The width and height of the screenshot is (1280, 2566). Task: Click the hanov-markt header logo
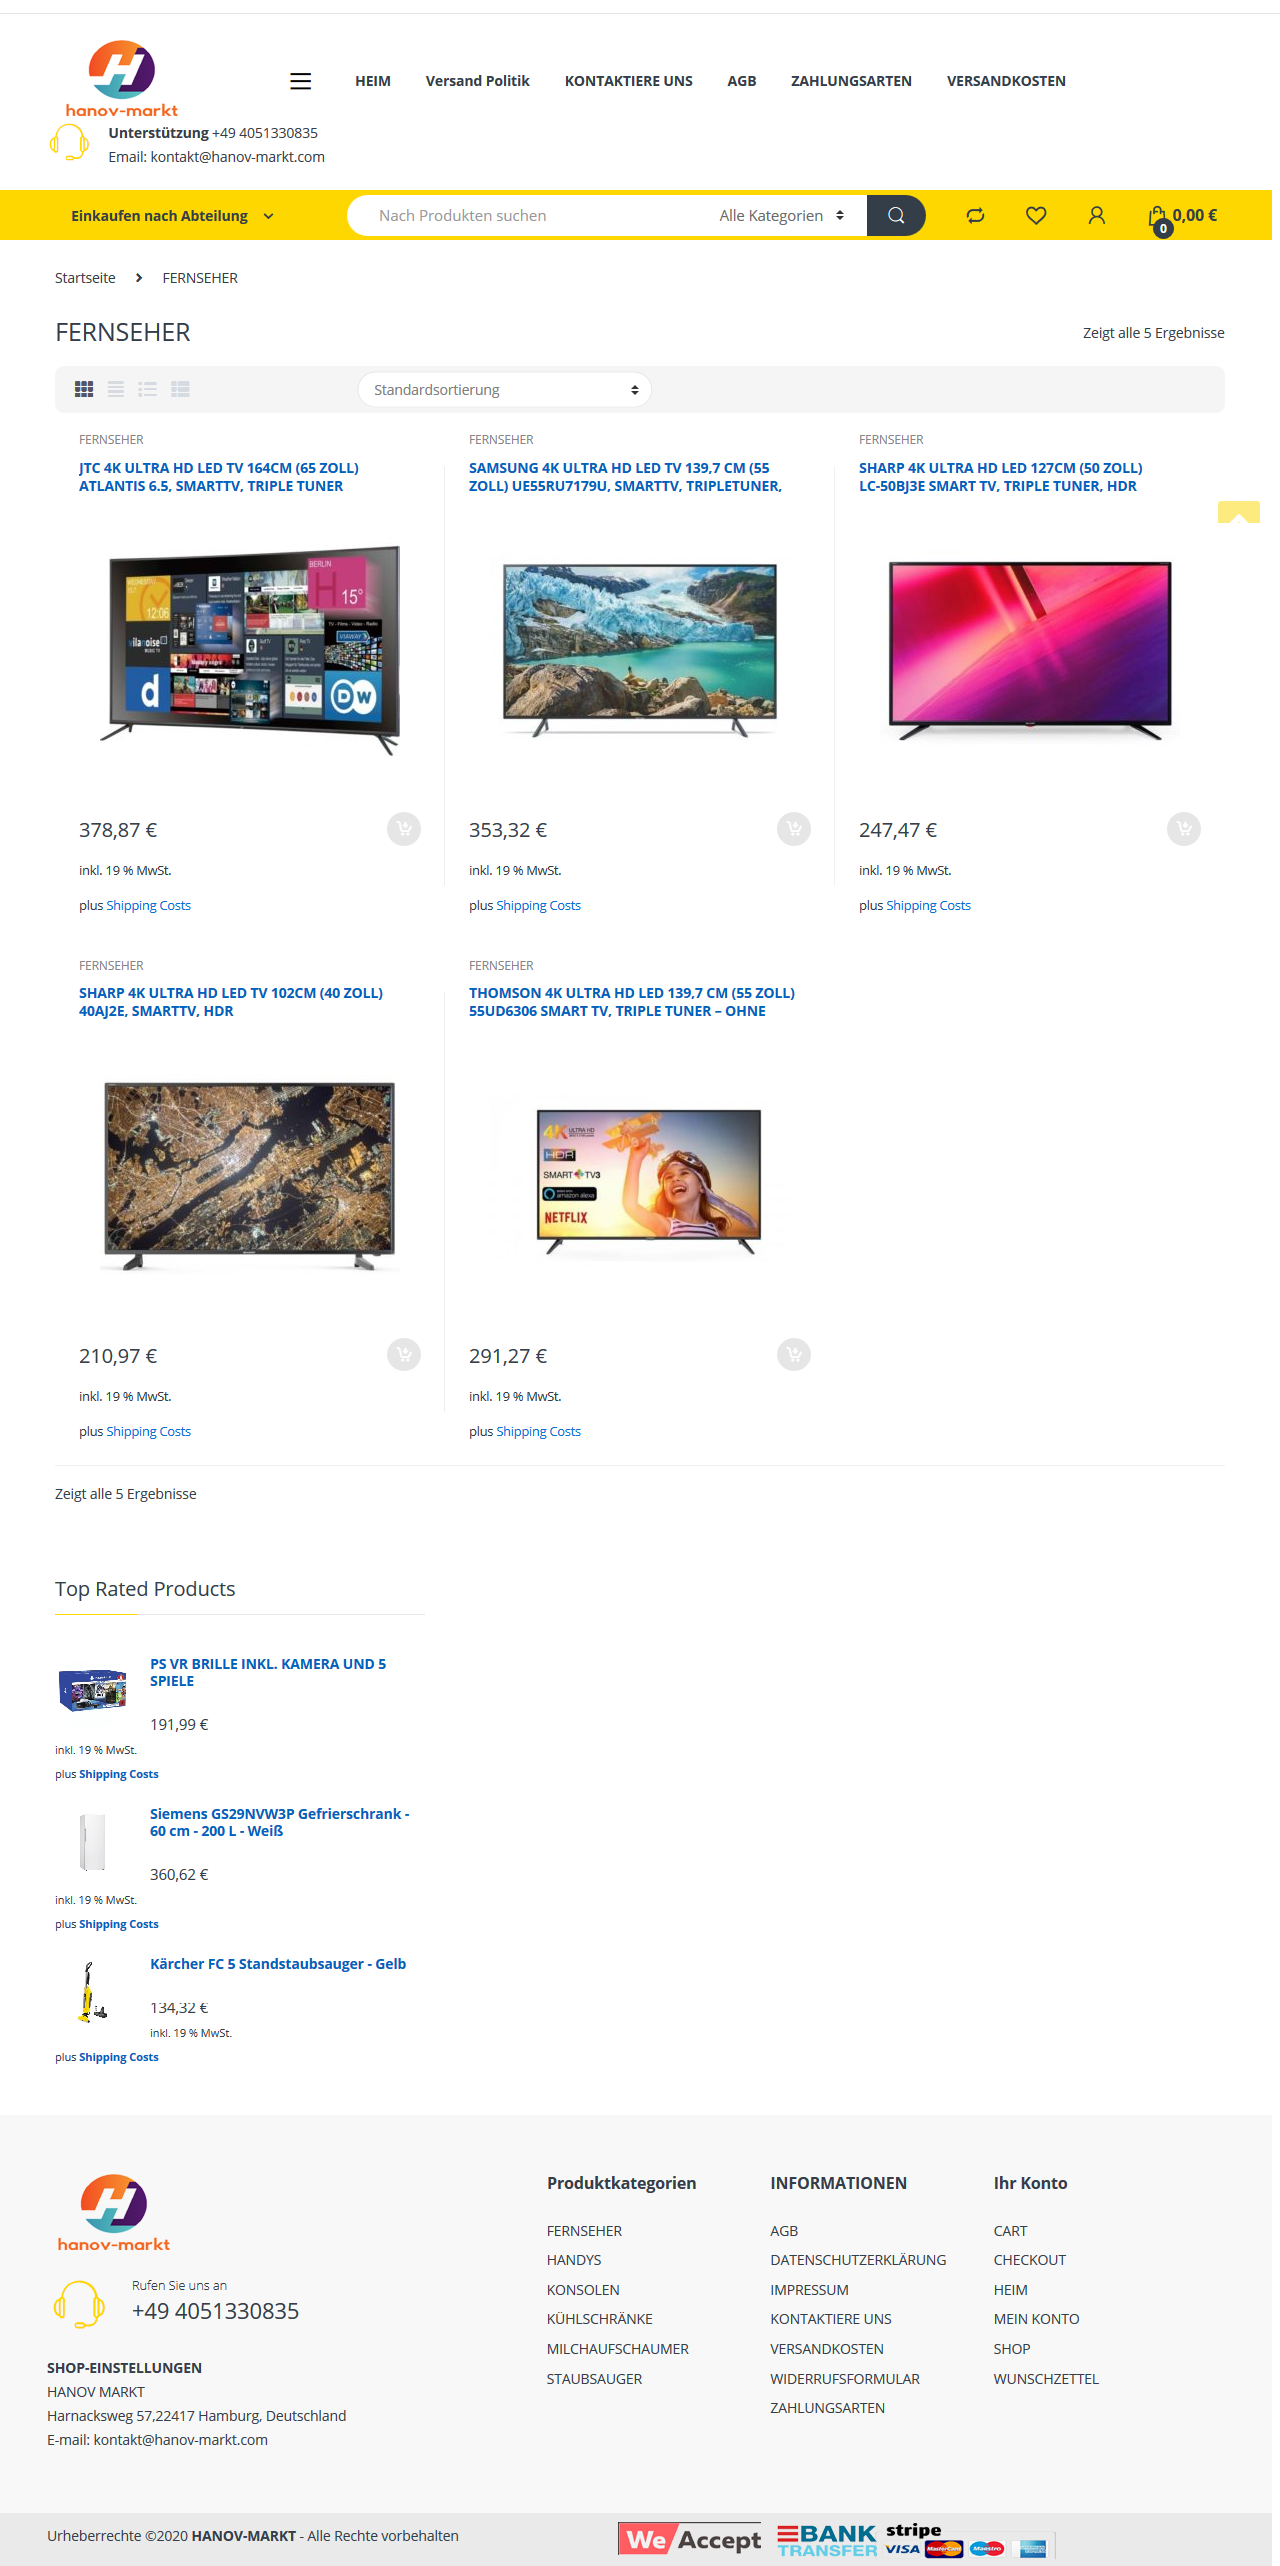coord(122,79)
